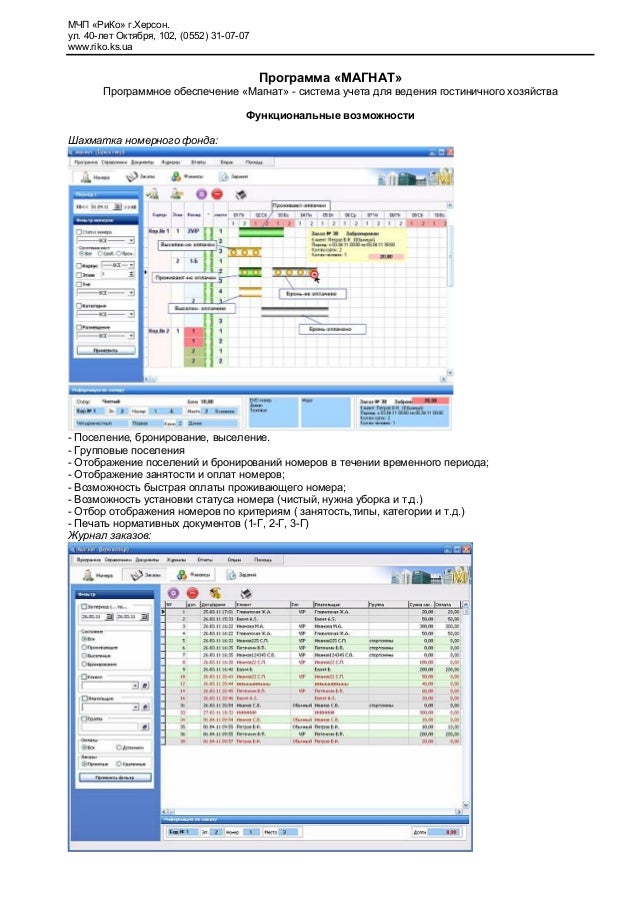638x903 pixels.
Task: Open Номера tab in the order journal window
Action: (97, 575)
